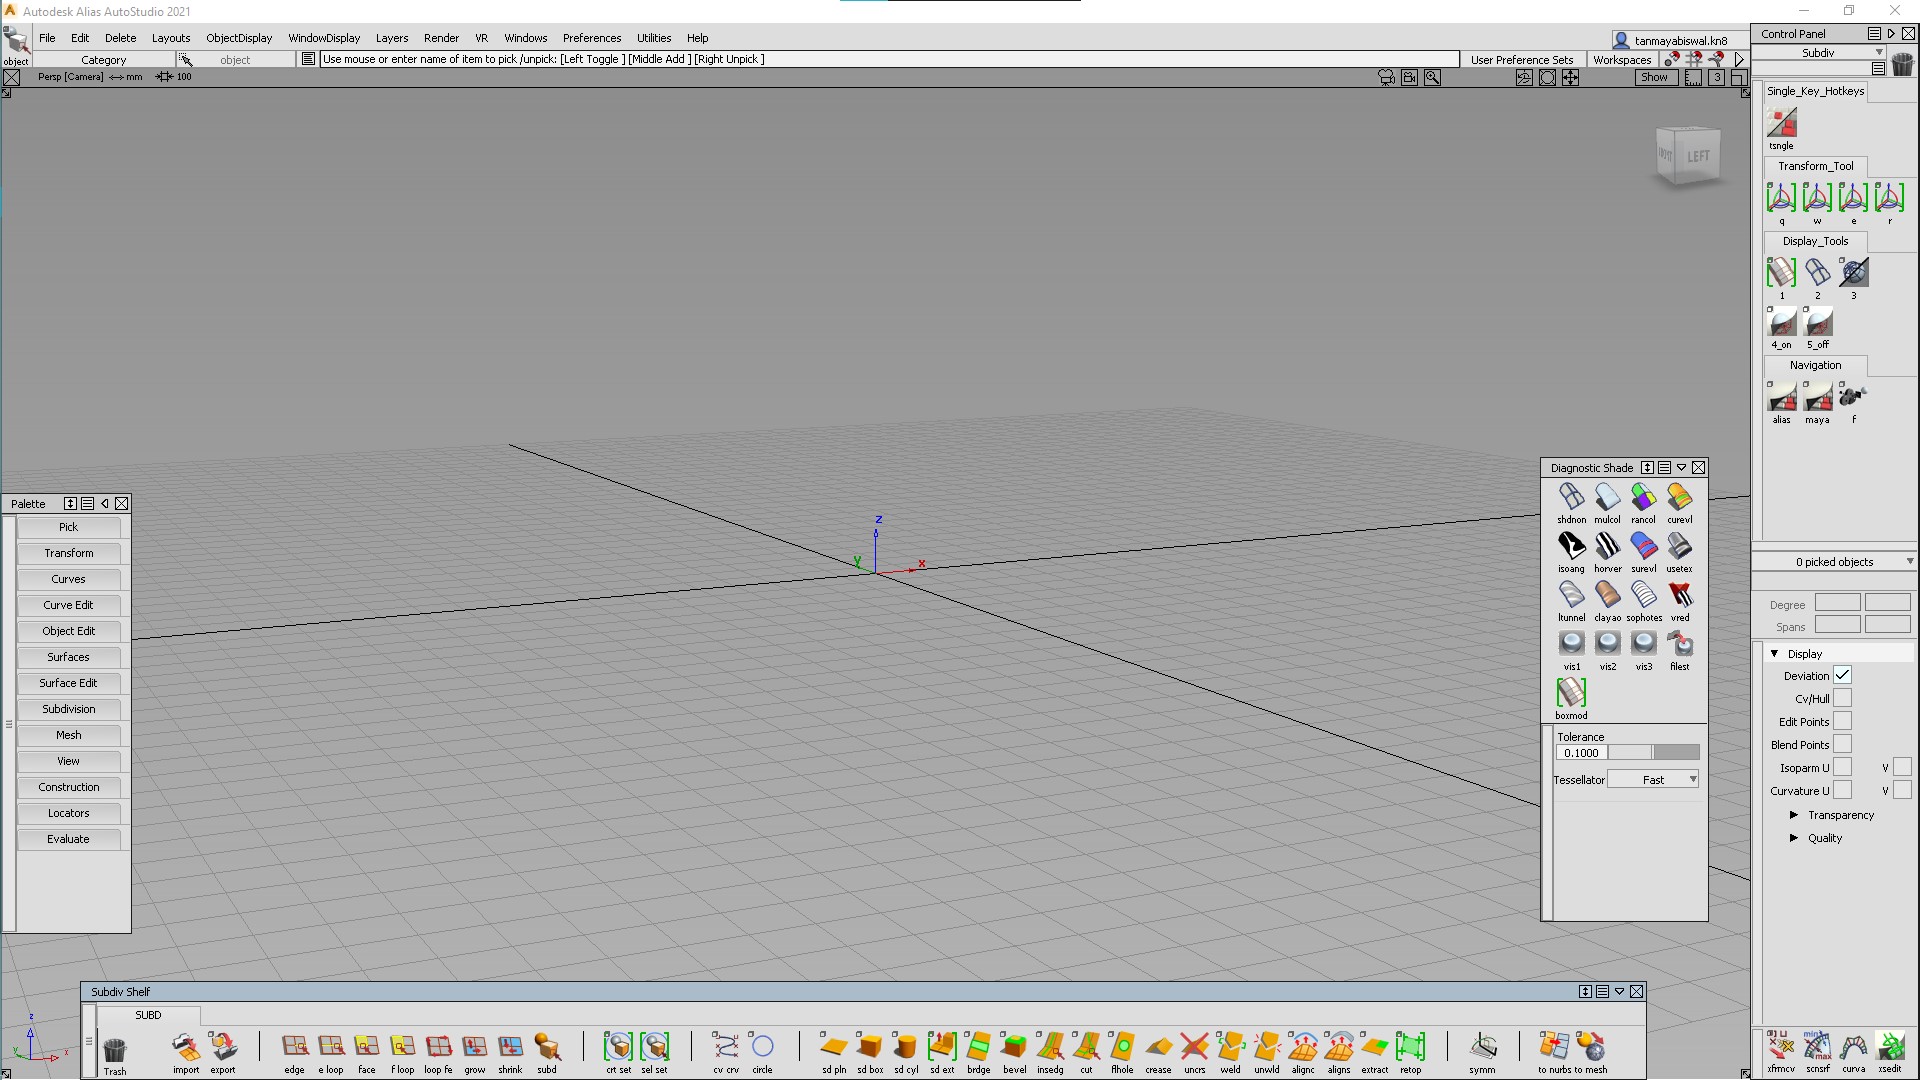1920x1080 pixels.
Task: Click the import icon in shelf
Action: point(186,1047)
